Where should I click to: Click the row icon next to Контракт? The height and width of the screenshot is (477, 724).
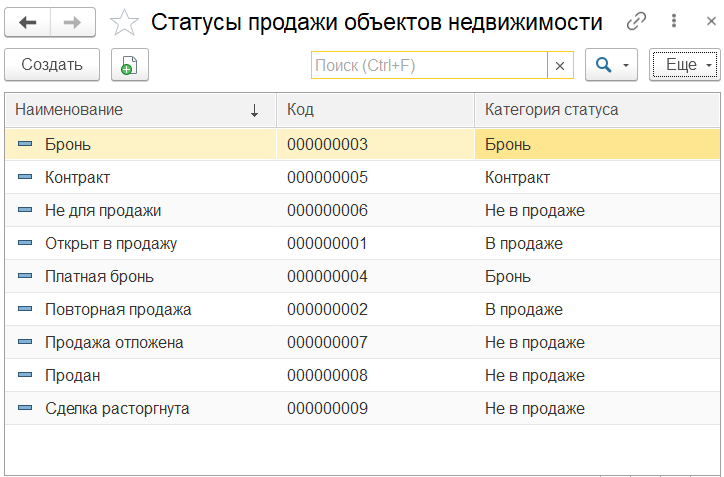click(x=26, y=177)
